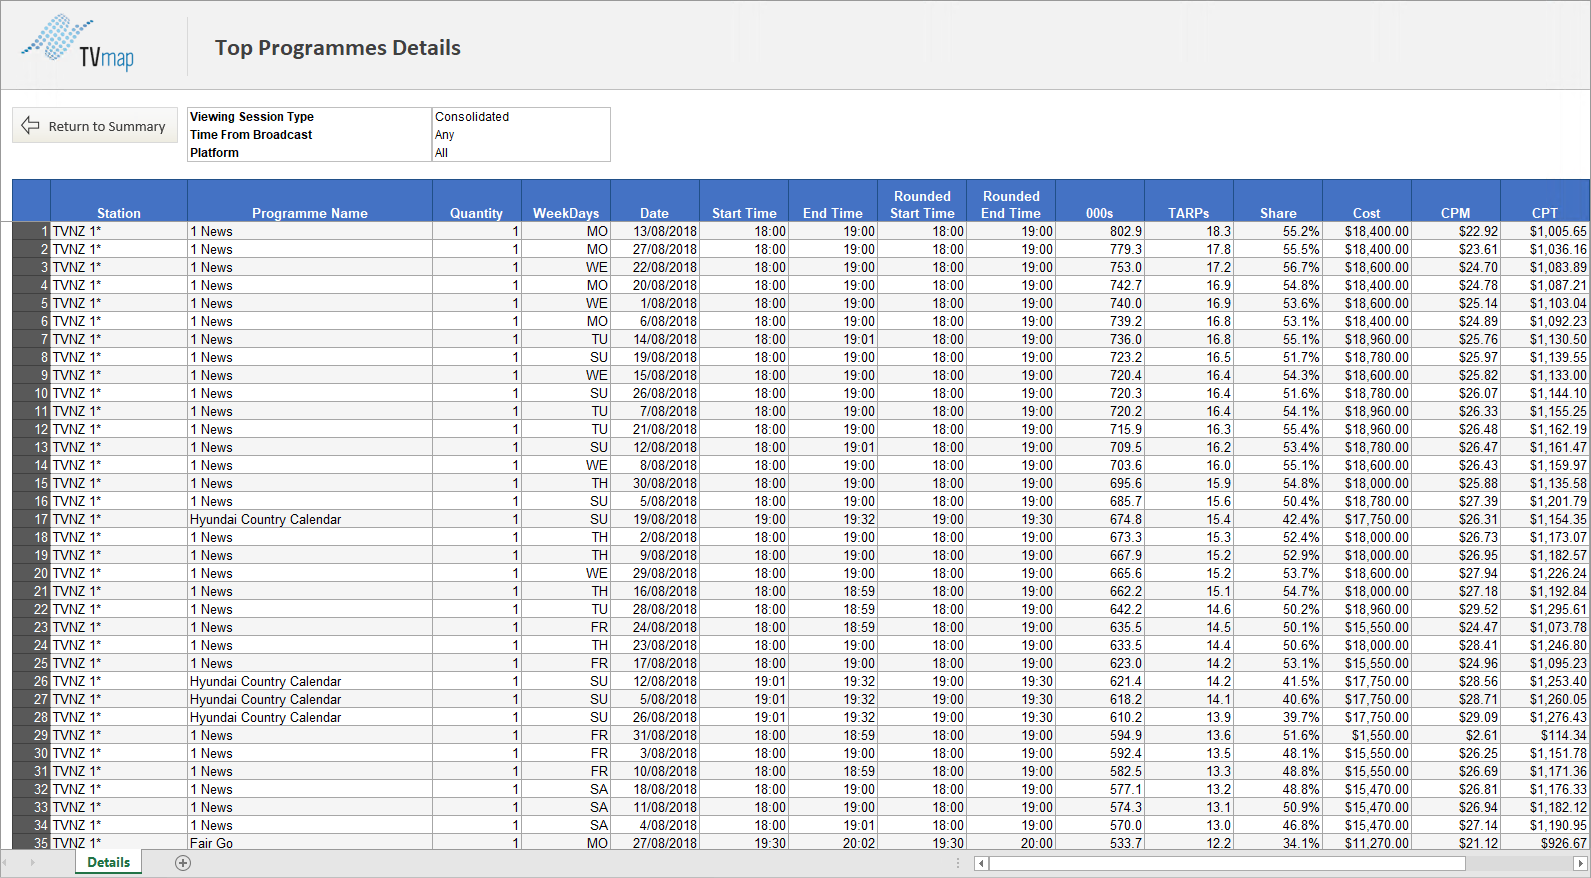Click date cell 1/08/2018
The height and width of the screenshot is (878, 1591).
click(x=655, y=303)
